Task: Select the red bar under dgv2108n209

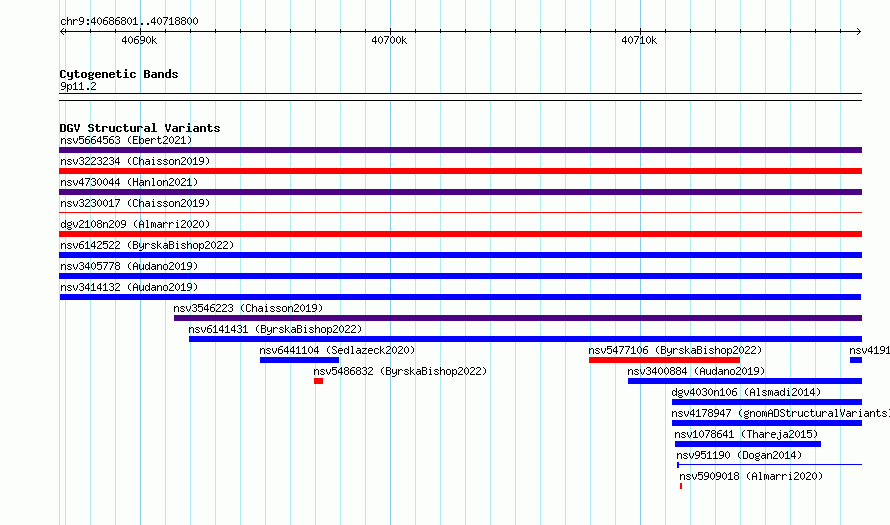Action: tap(460, 234)
